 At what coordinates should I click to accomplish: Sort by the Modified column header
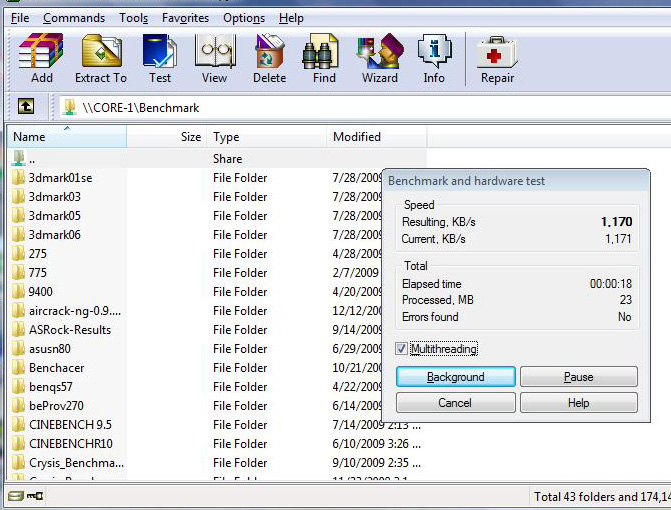click(377, 137)
